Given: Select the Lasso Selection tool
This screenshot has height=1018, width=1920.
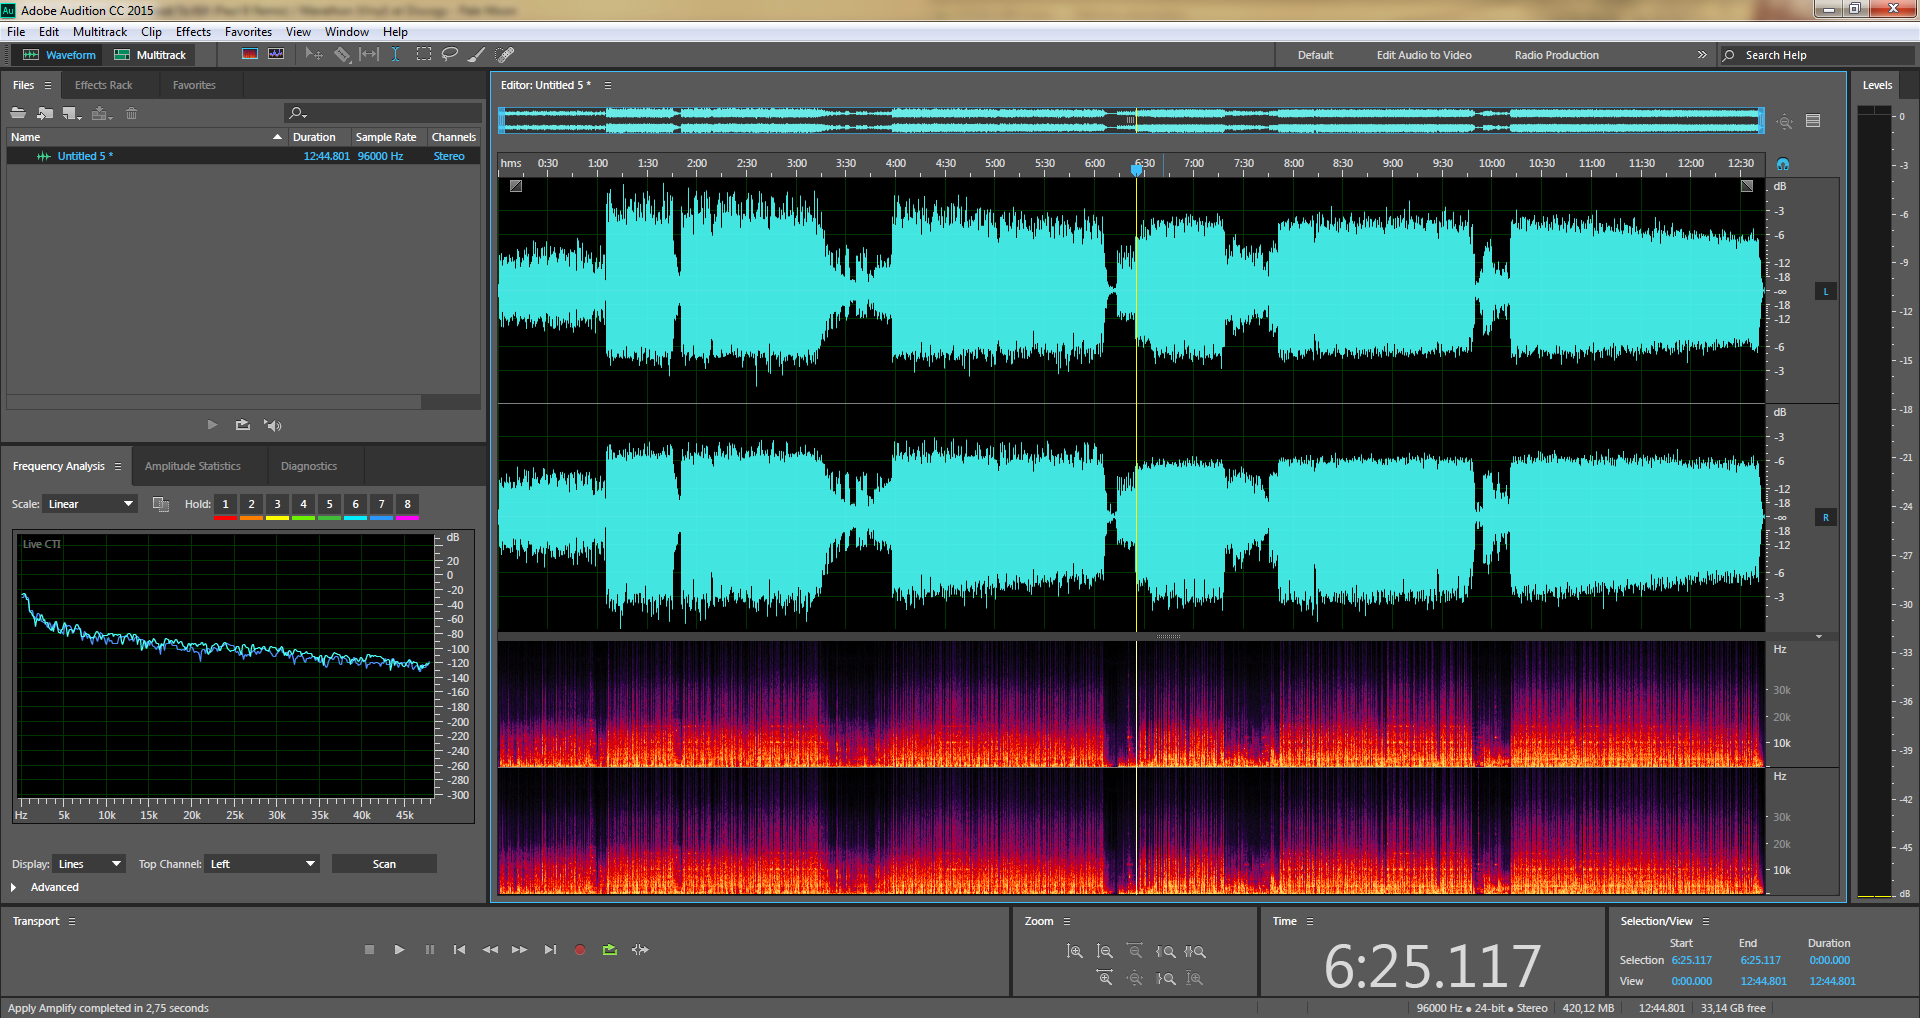Looking at the screenshot, I should click(450, 54).
